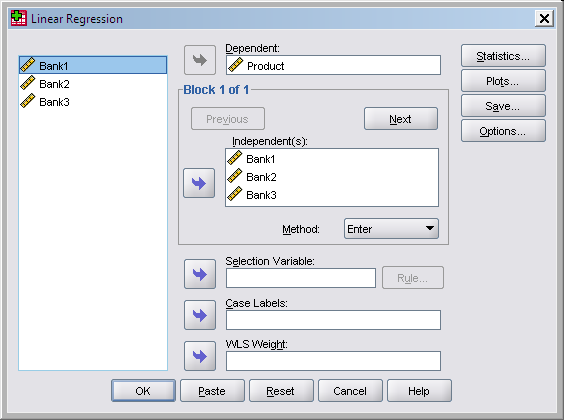564x420 pixels.
Task: Open the Statistics dialog
Action: [503, 56]
